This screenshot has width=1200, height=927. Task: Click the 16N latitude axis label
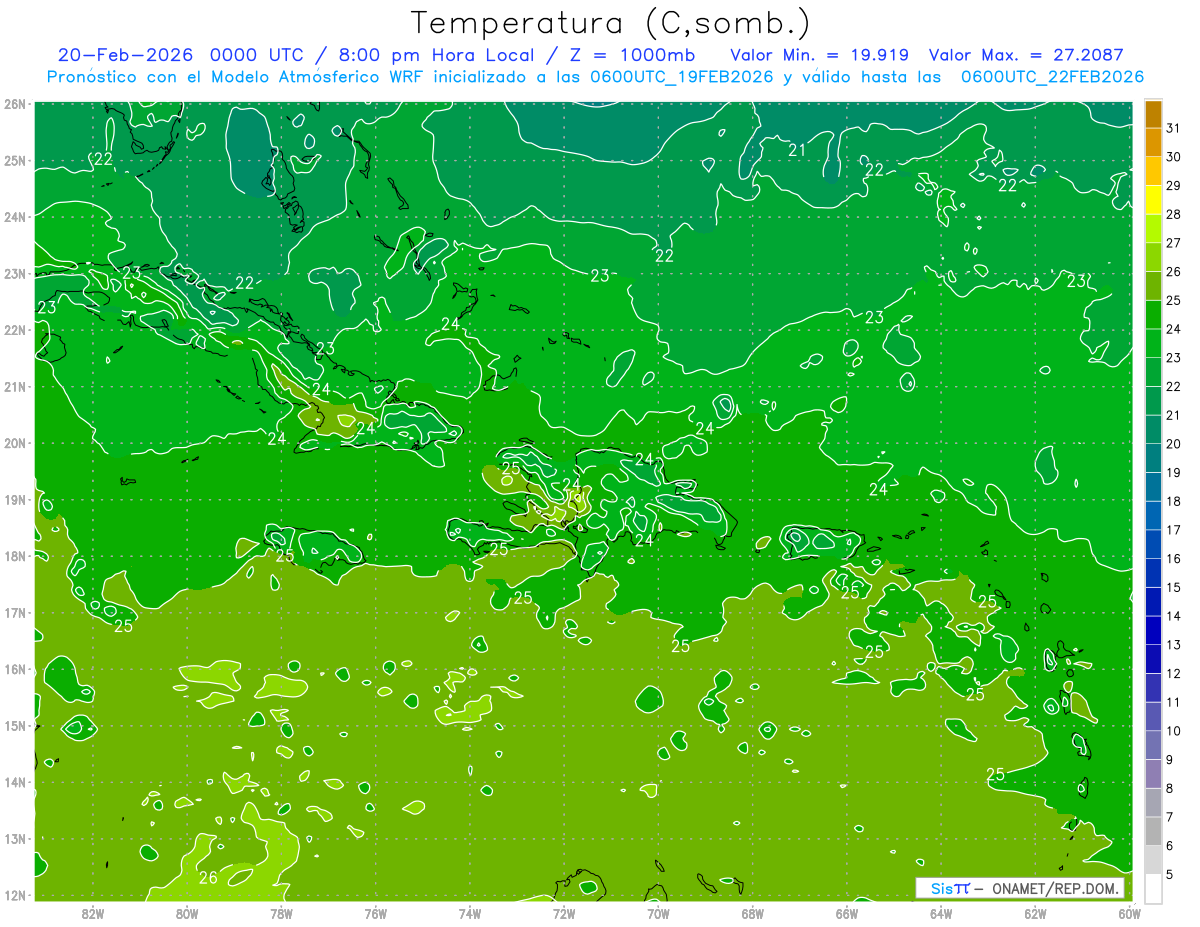click(x=14, y=669)
